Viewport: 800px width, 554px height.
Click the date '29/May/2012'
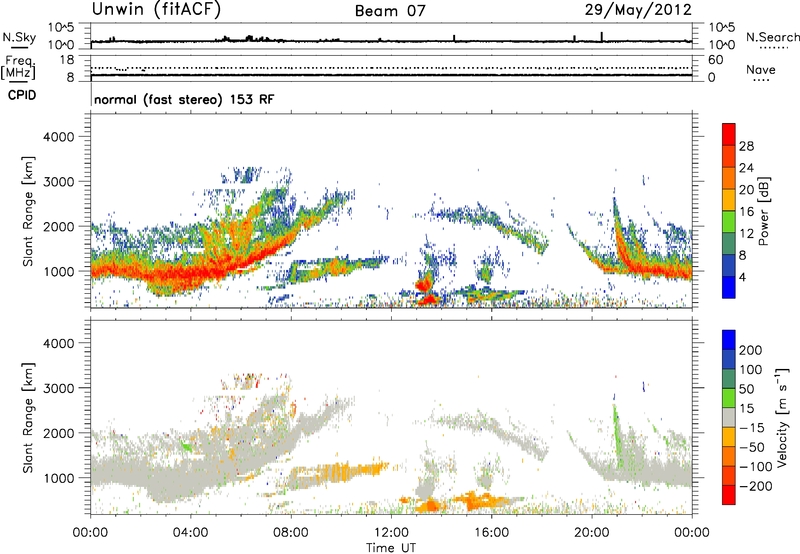tap(638, 10)
